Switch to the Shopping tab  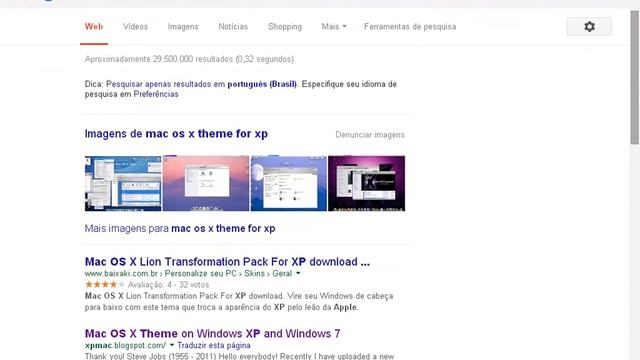285,27
